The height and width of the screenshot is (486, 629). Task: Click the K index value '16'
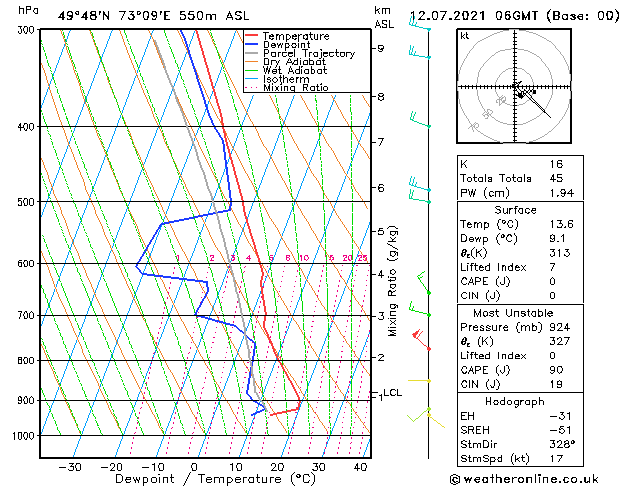tap(556, 164)
